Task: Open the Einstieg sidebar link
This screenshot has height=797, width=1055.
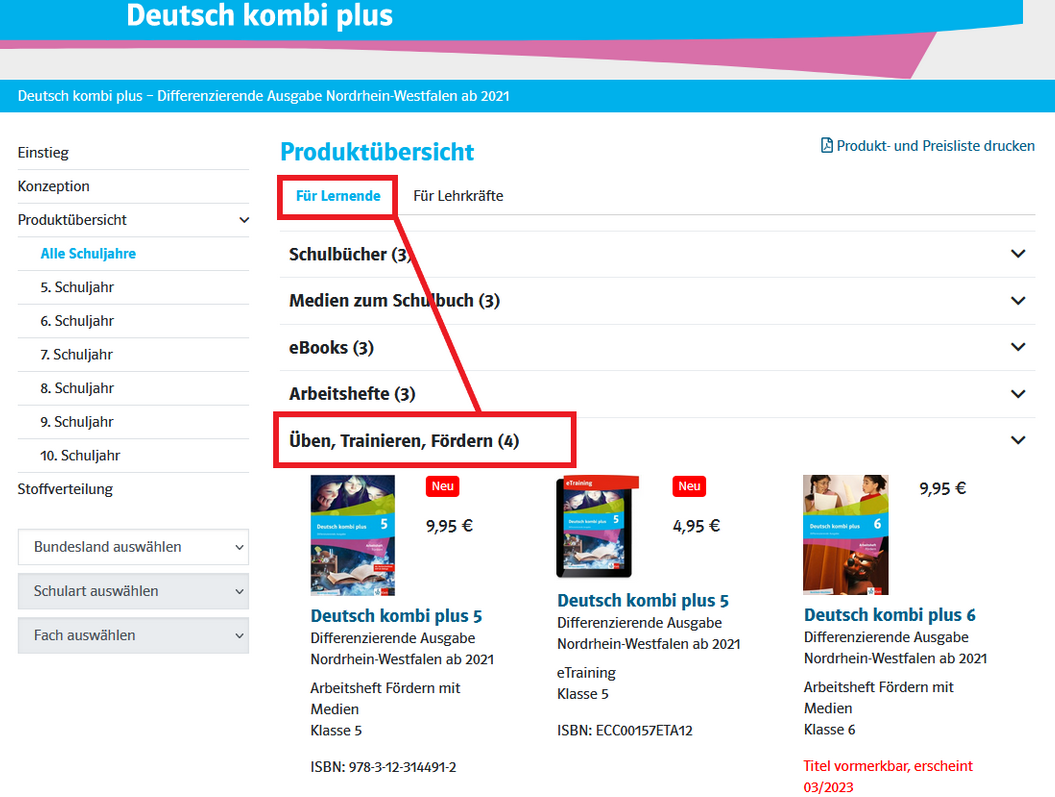Action: (x=43, y=153)
